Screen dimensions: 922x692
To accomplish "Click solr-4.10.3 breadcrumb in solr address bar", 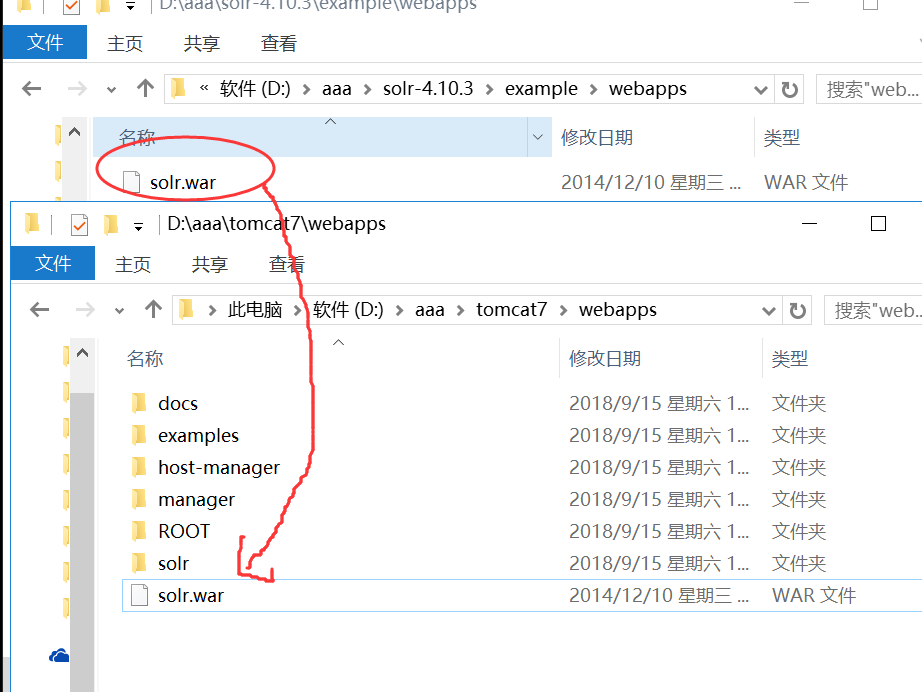I will tap(428, 89).
